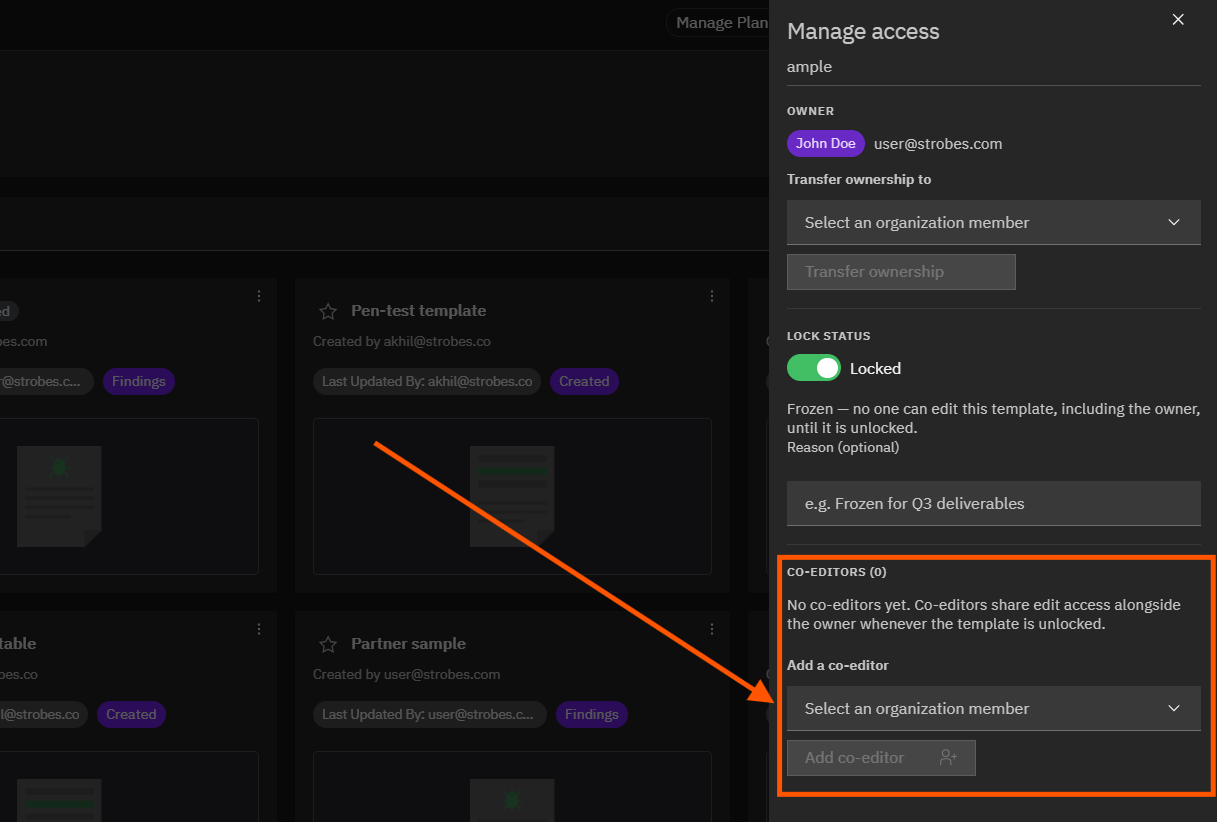Image resolution: width=1217 pixels, height=822 pixels.
Task: Click the lock reason input field
Action: [994, 503]
